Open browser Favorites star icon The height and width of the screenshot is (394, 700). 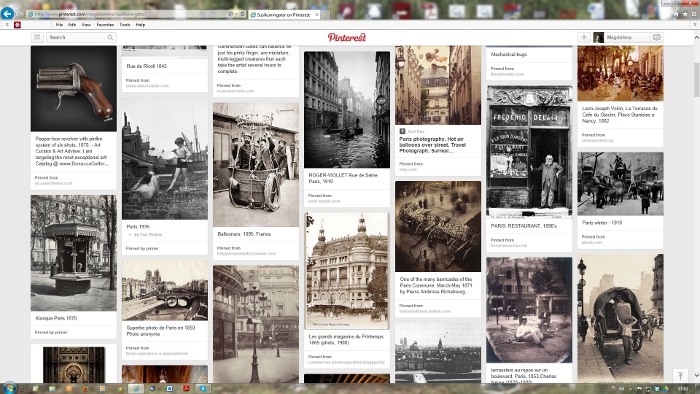click(x=685, y=14)
